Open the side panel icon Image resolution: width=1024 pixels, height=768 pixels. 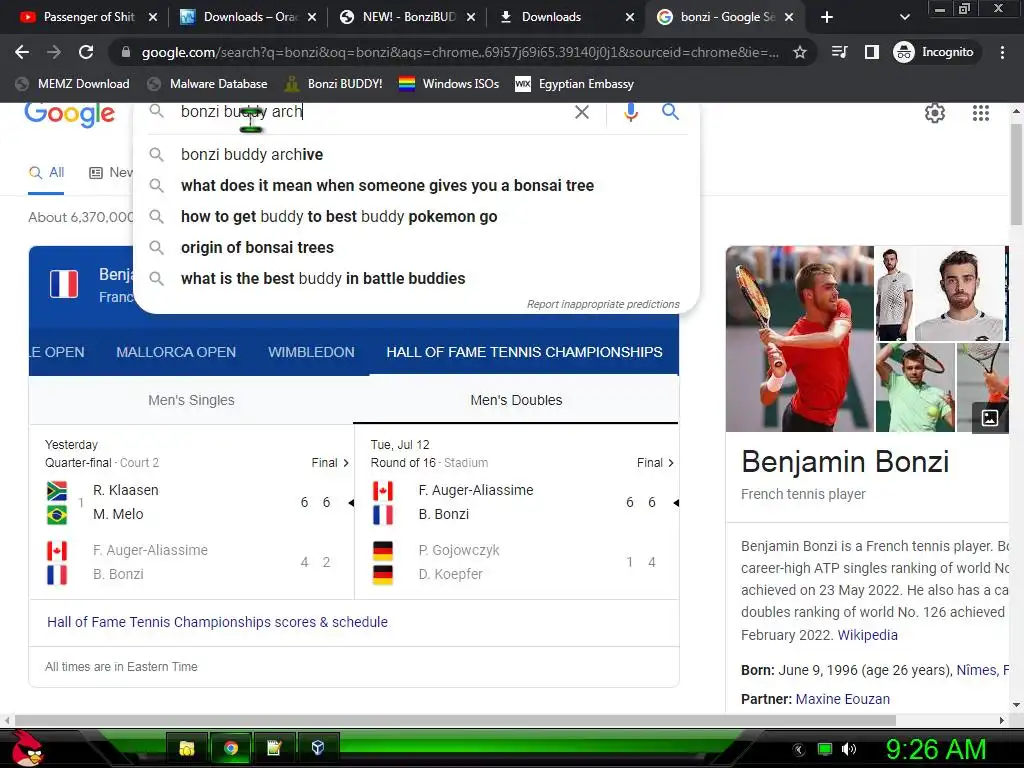point(872,52)
